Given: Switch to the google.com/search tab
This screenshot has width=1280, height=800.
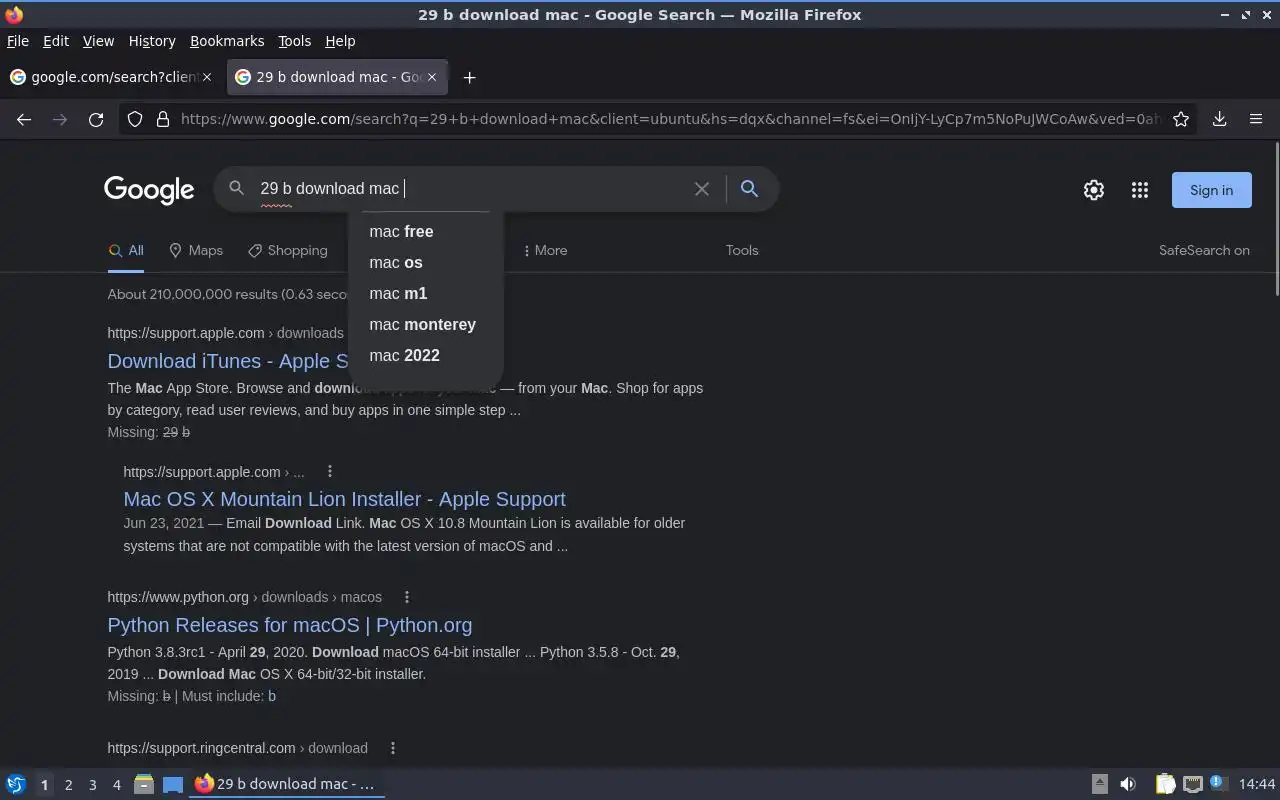Looking at the screenshot, I should coord(111,77).
